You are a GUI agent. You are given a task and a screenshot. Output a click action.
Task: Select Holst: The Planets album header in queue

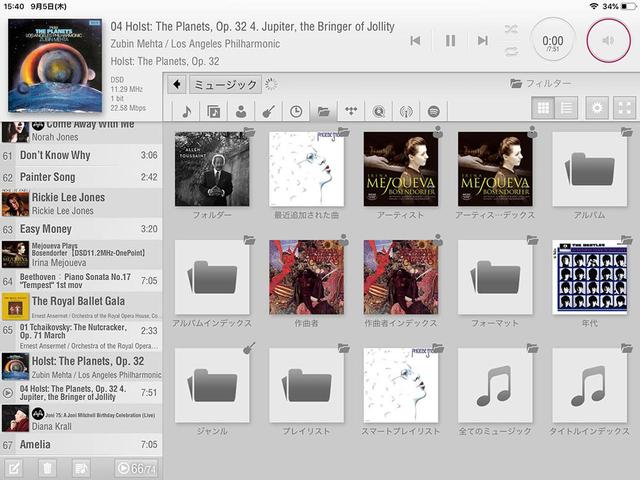click(x=81, y=367)
